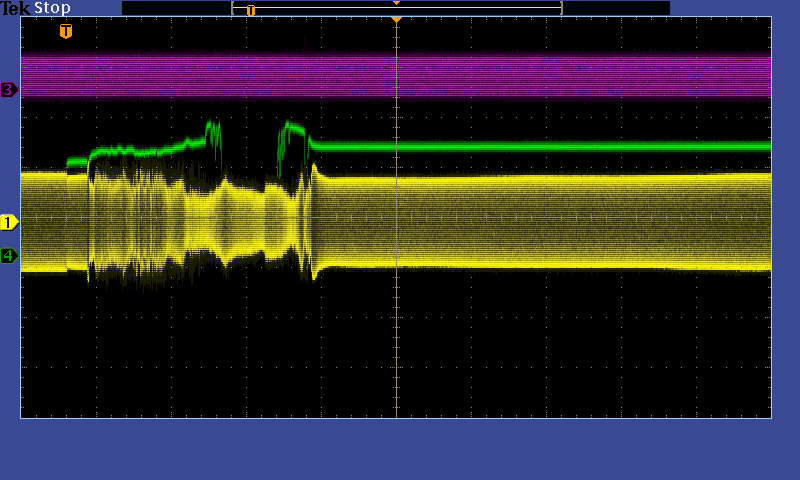Click the black record-length bar right section
This screenshot has width=800, height=480.
[616, 8]
